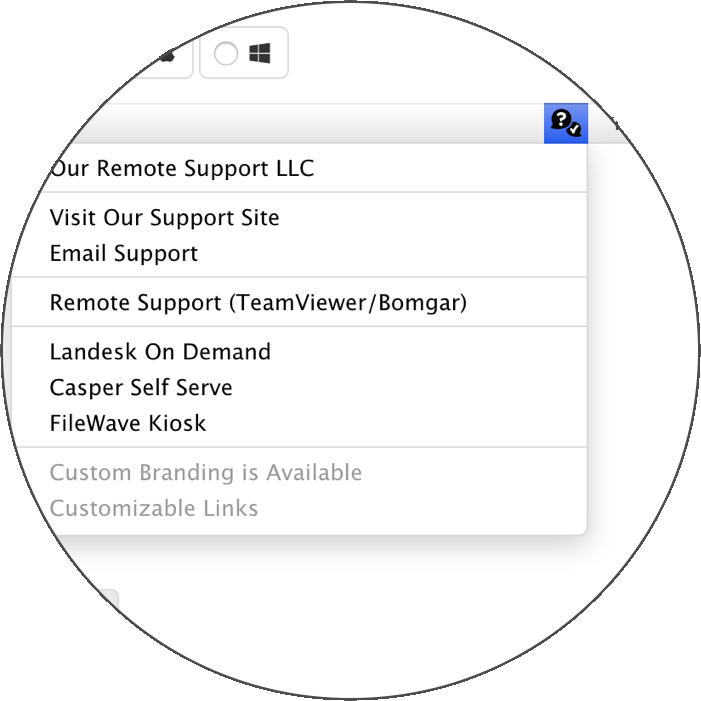The image size is (701, 701).
Task: Click the Windows logo icon
Action: tap(260, 53)
